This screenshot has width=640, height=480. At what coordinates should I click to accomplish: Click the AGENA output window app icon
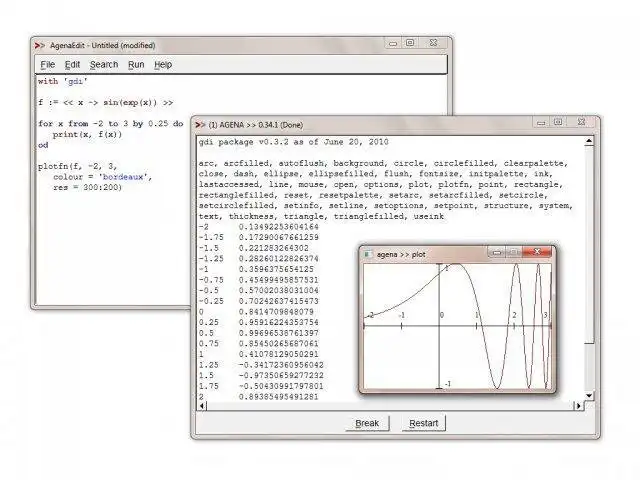point(200,124)
